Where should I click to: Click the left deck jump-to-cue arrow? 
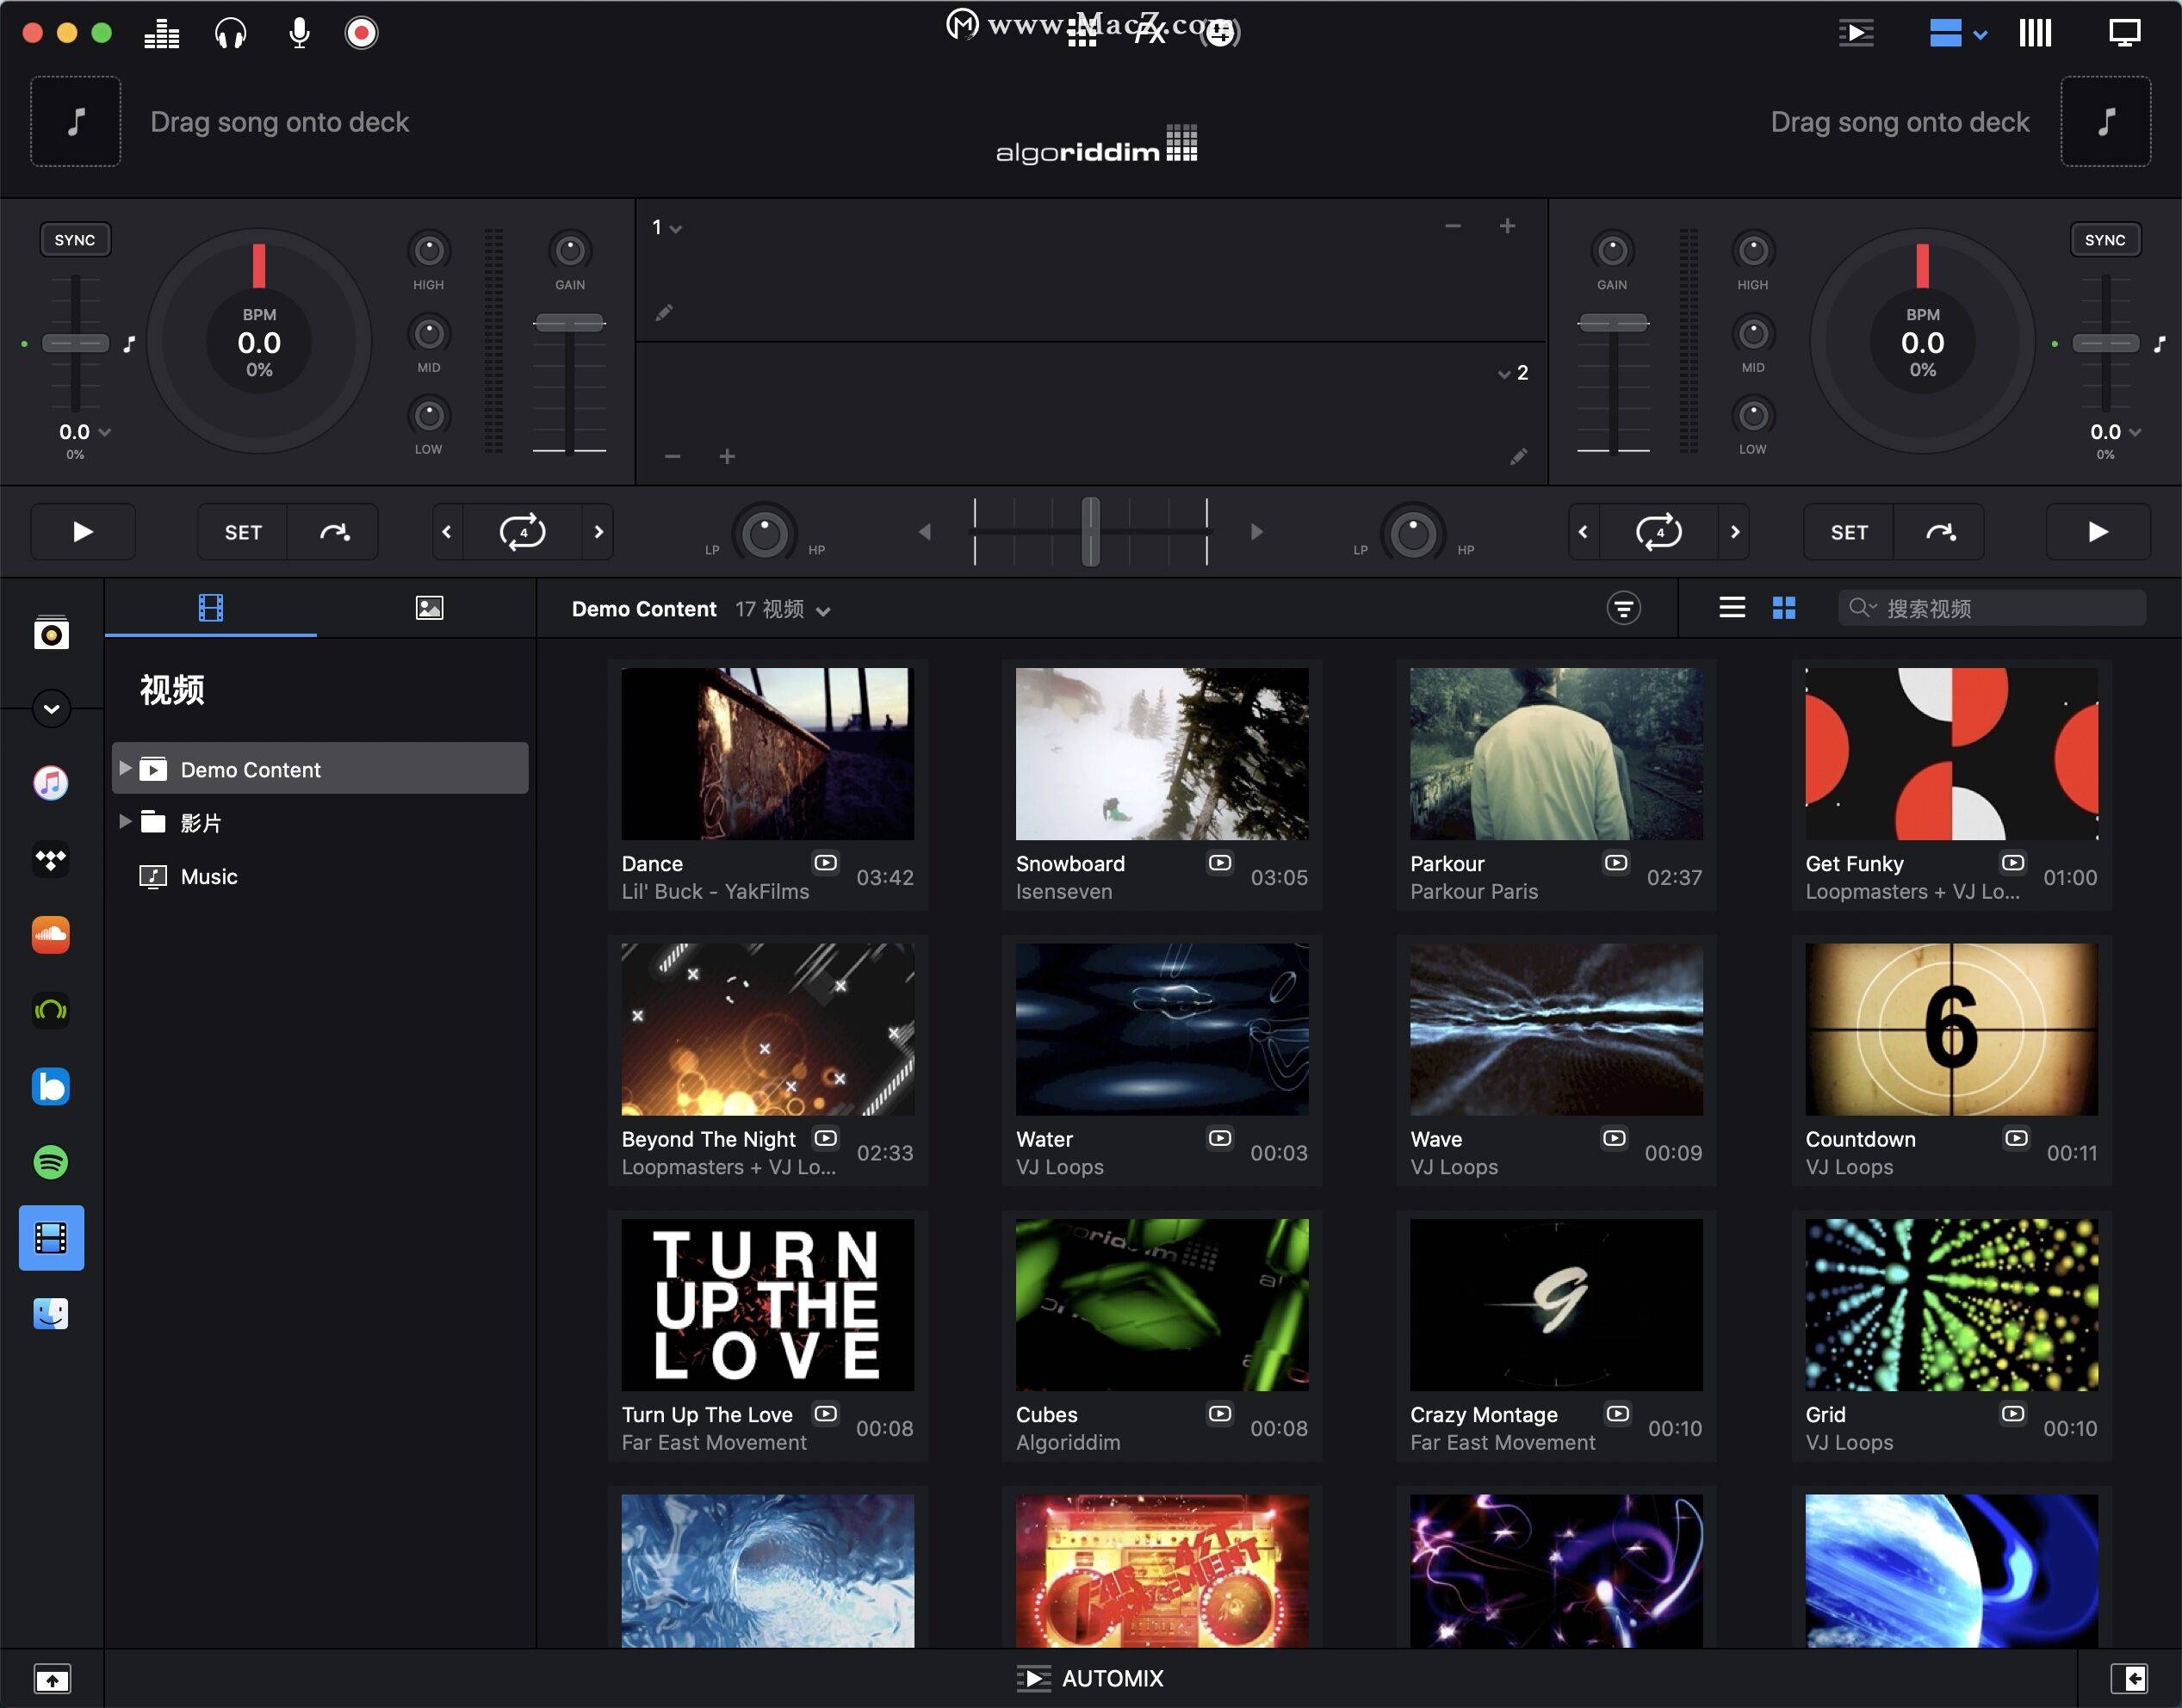(334, 532)
